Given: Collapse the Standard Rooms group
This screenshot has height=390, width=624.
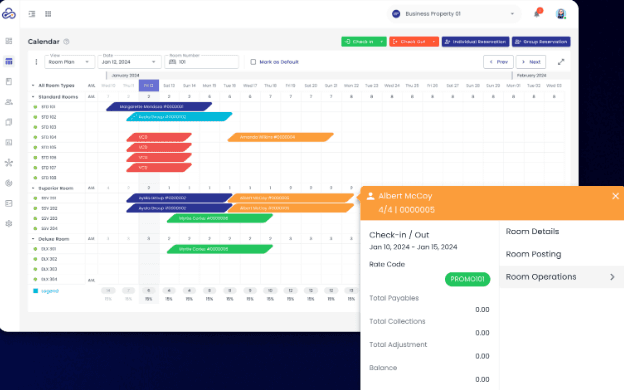Looking at the screenshot, I should [33, 97].
